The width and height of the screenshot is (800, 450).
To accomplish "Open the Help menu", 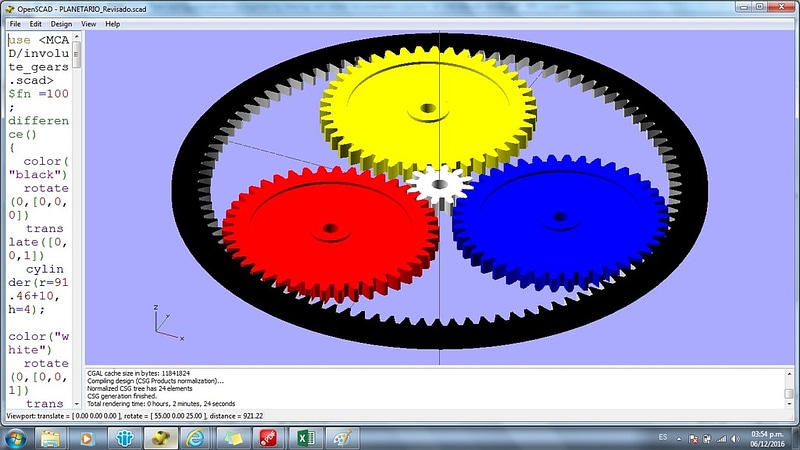I will point(112,24).
